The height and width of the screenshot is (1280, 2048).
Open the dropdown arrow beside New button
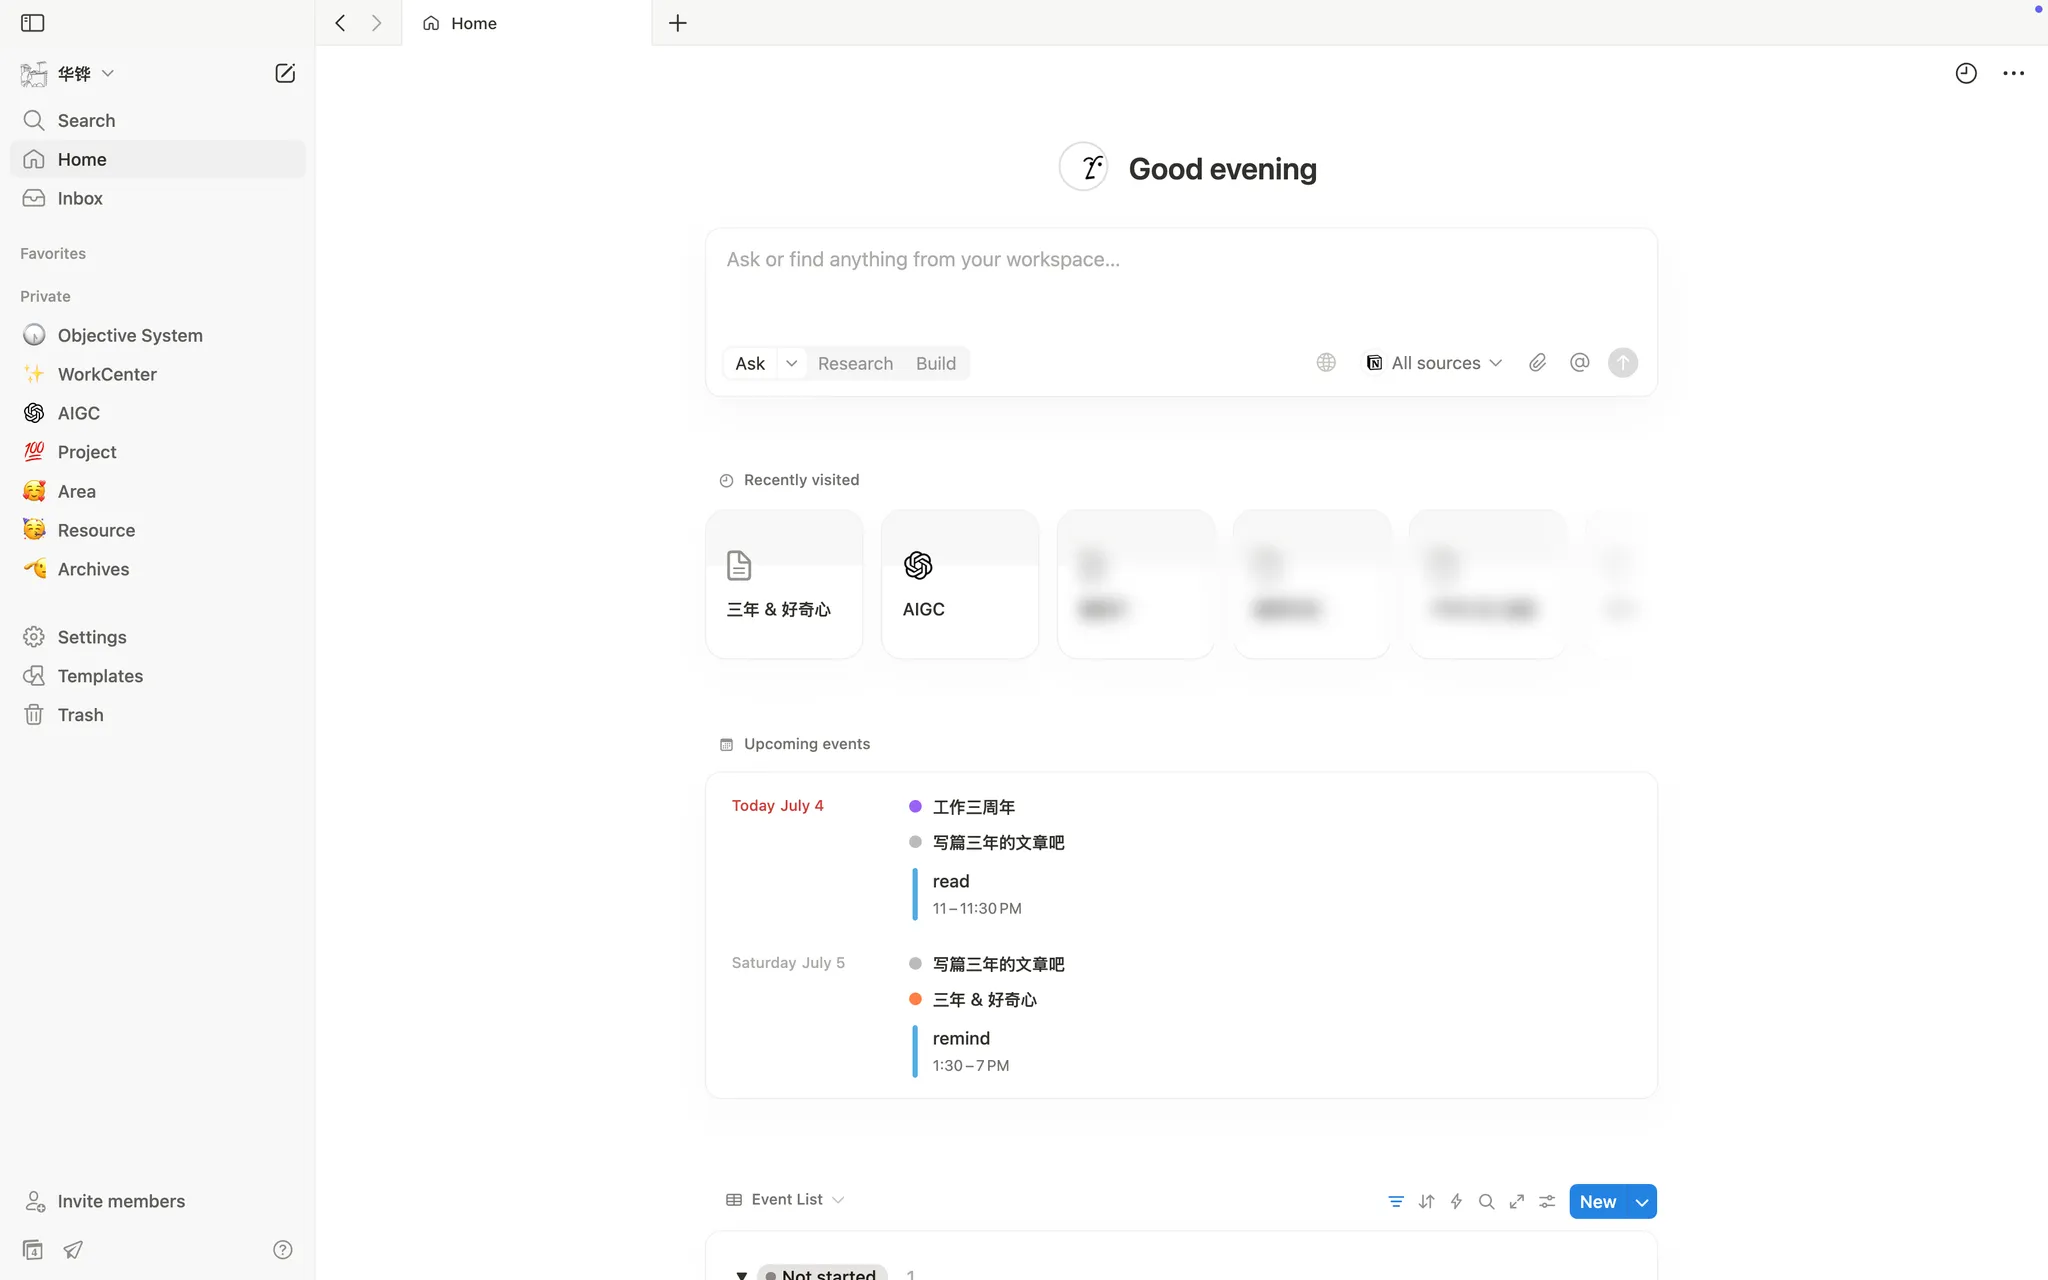click(x=1642, y=1202)
